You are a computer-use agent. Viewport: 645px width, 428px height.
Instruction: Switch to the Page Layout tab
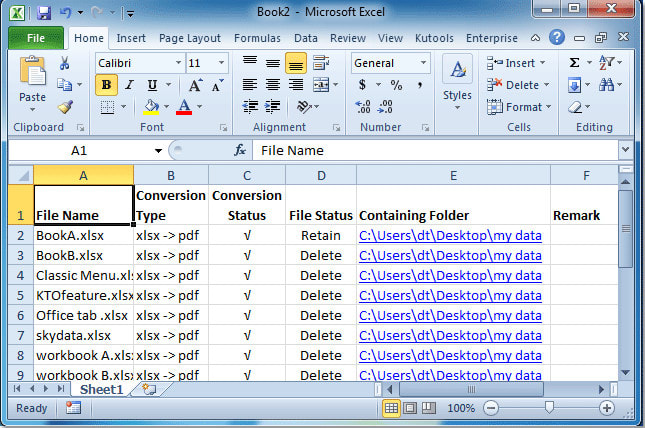(x=190, y=38)
